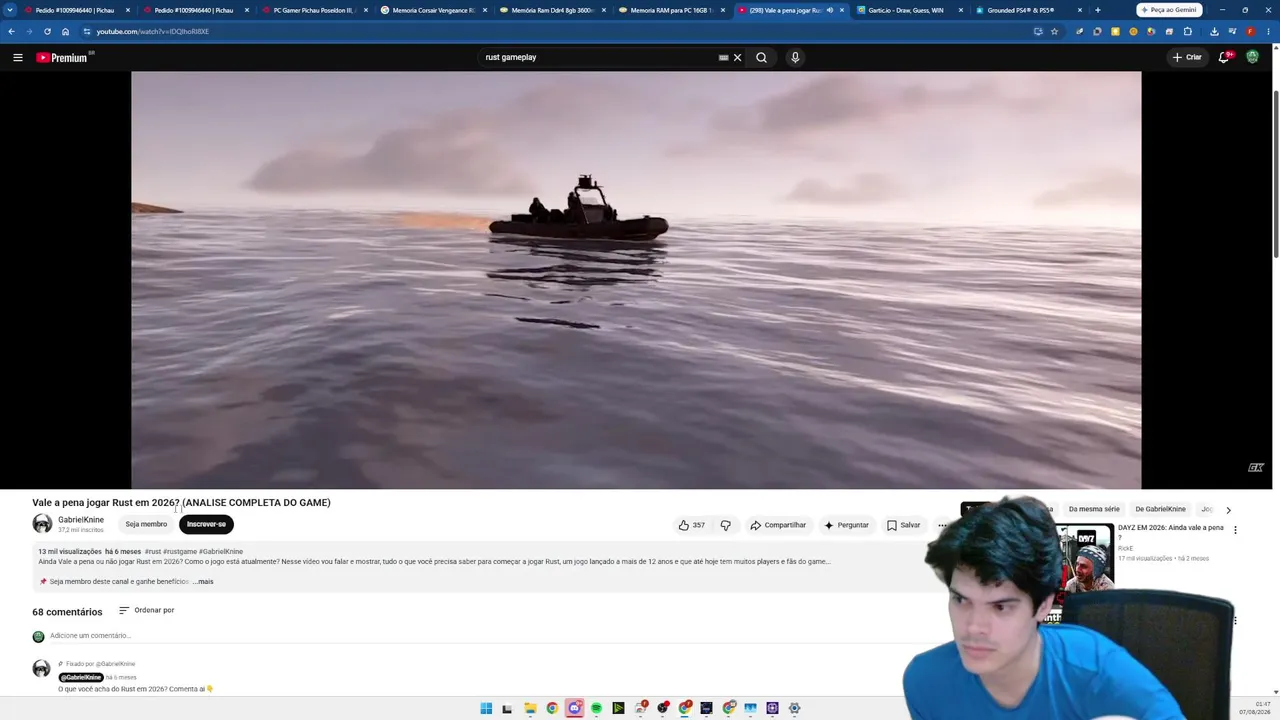The height and width of the screenshot is (720, 1280).
Task: Open options for DAYZ EM 2026 video
Action: [x=1235, y=530]
